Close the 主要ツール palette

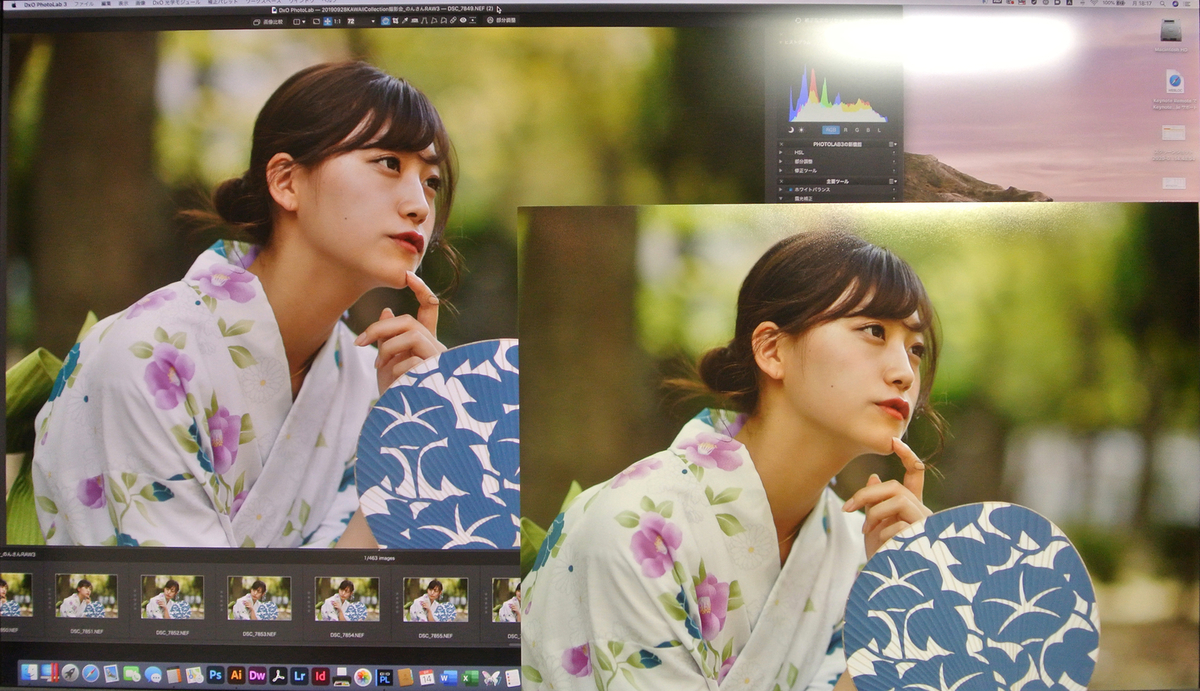781,181
